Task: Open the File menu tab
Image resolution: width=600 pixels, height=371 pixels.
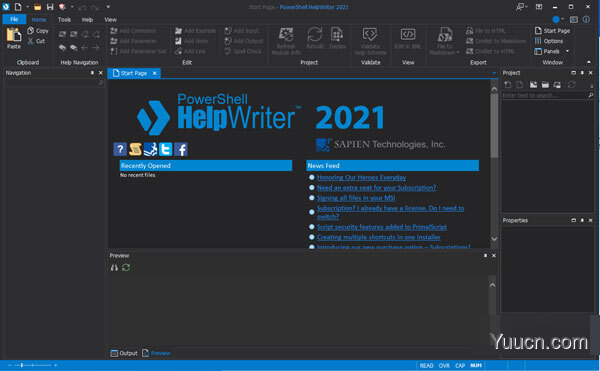Action: click(14, 19)
